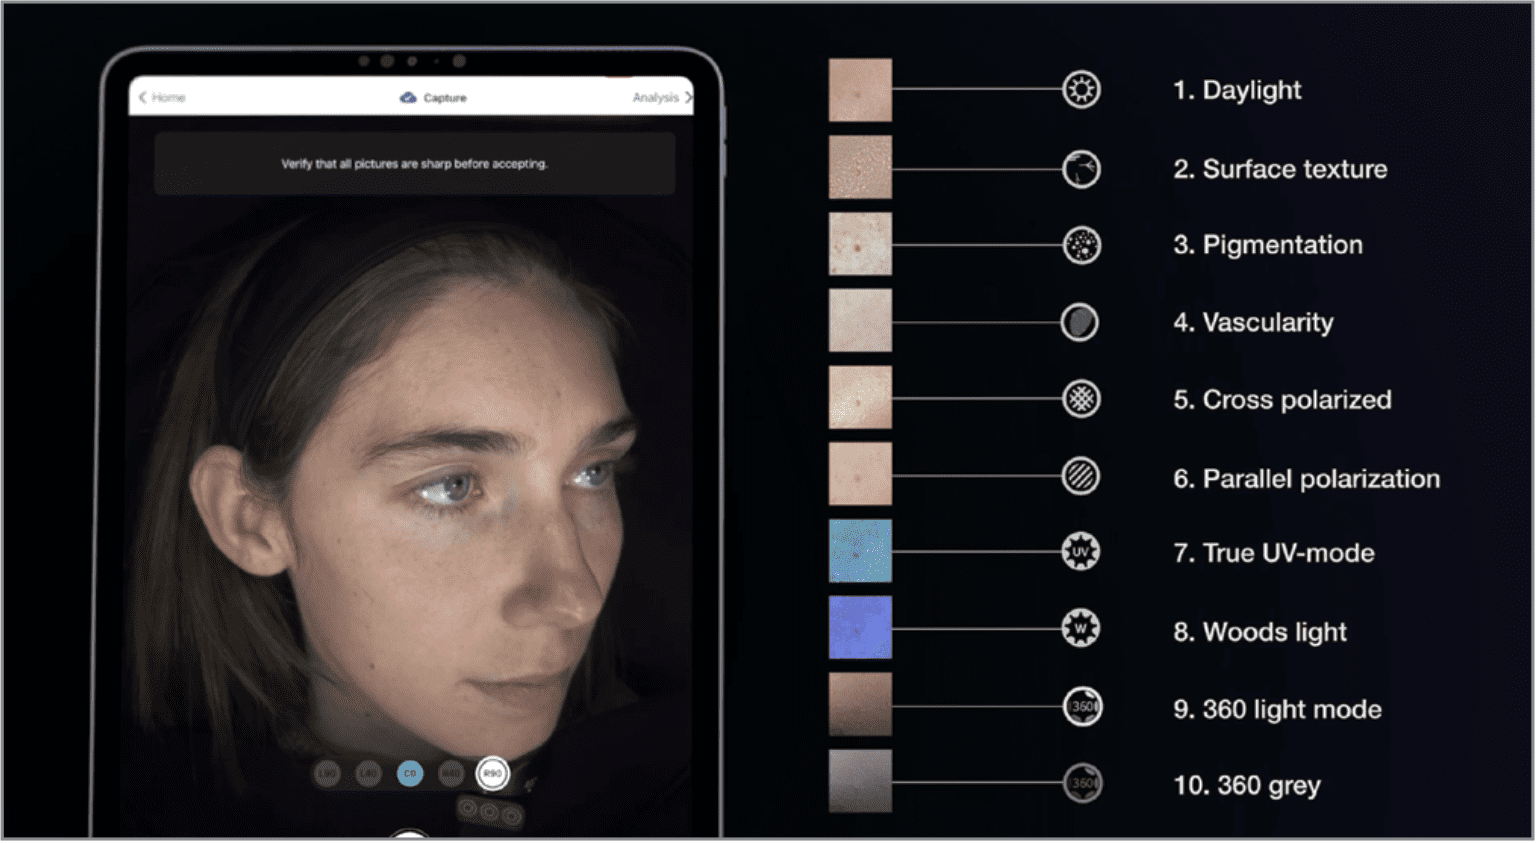The image size is (1537, 843).
Task: Click the cloud icon beside Capture
Action: tap(408, 98)
